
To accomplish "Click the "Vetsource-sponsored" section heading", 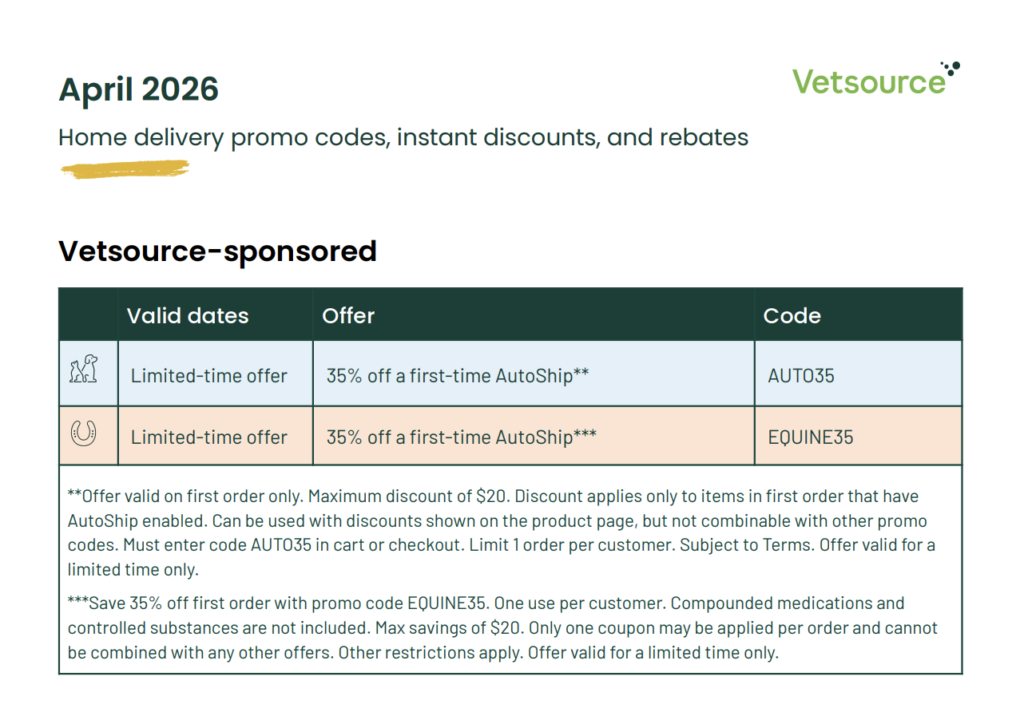I will [x=217, y=250].
